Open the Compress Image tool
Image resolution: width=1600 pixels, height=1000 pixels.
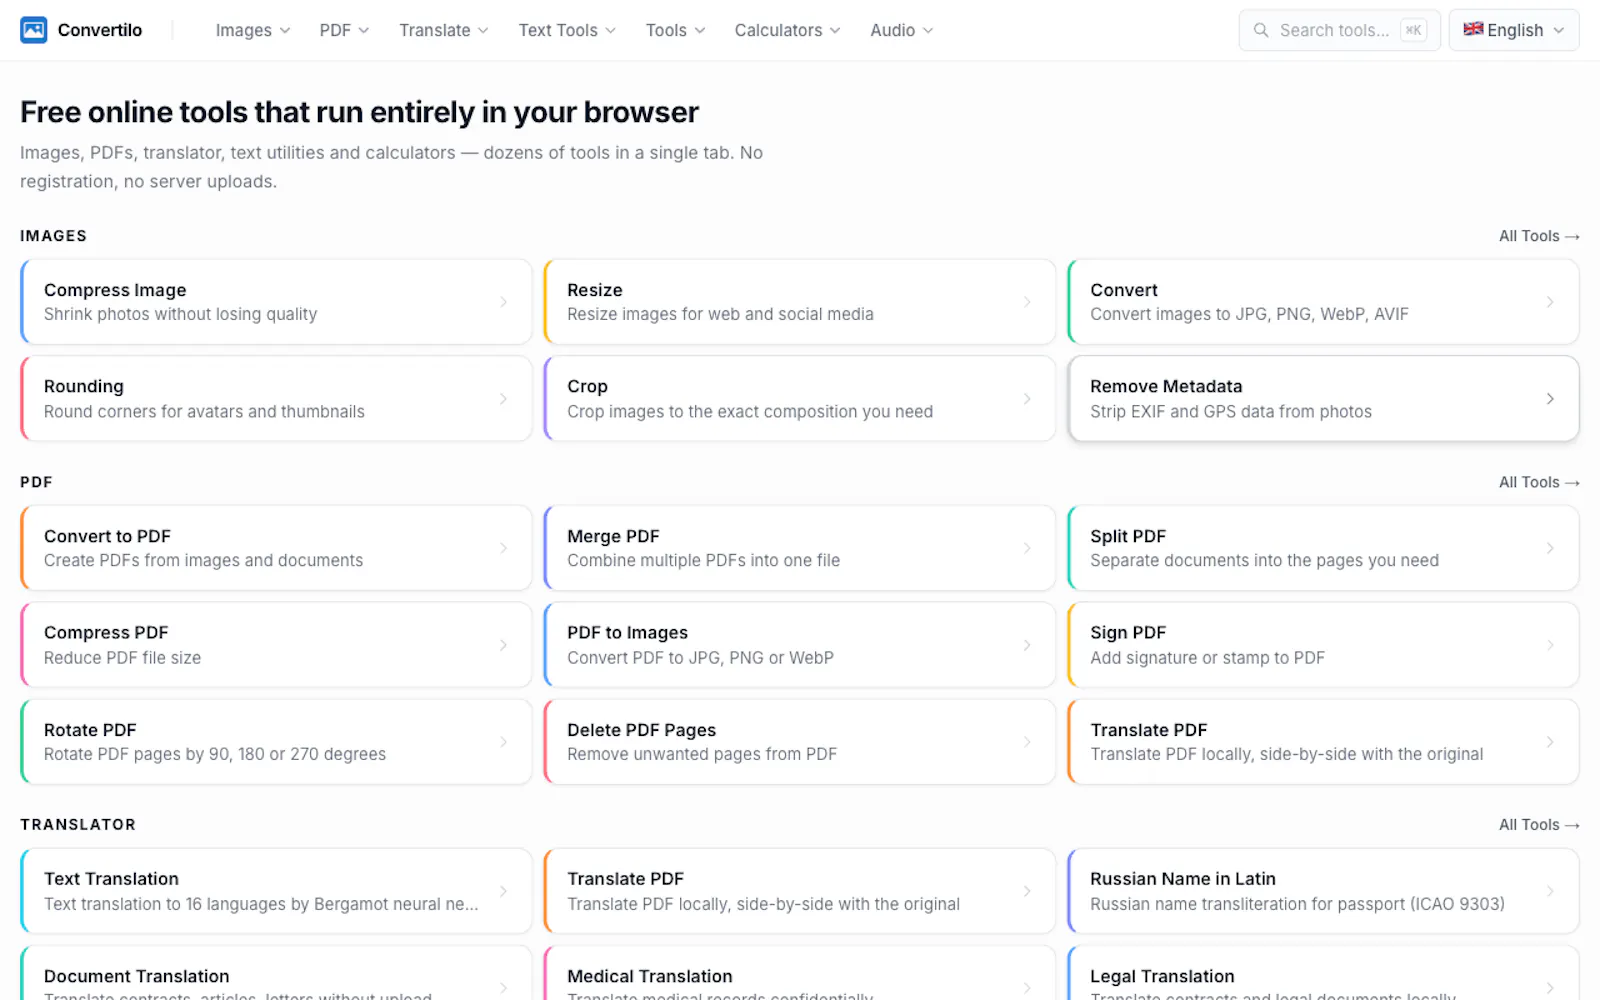coord(276,302)
